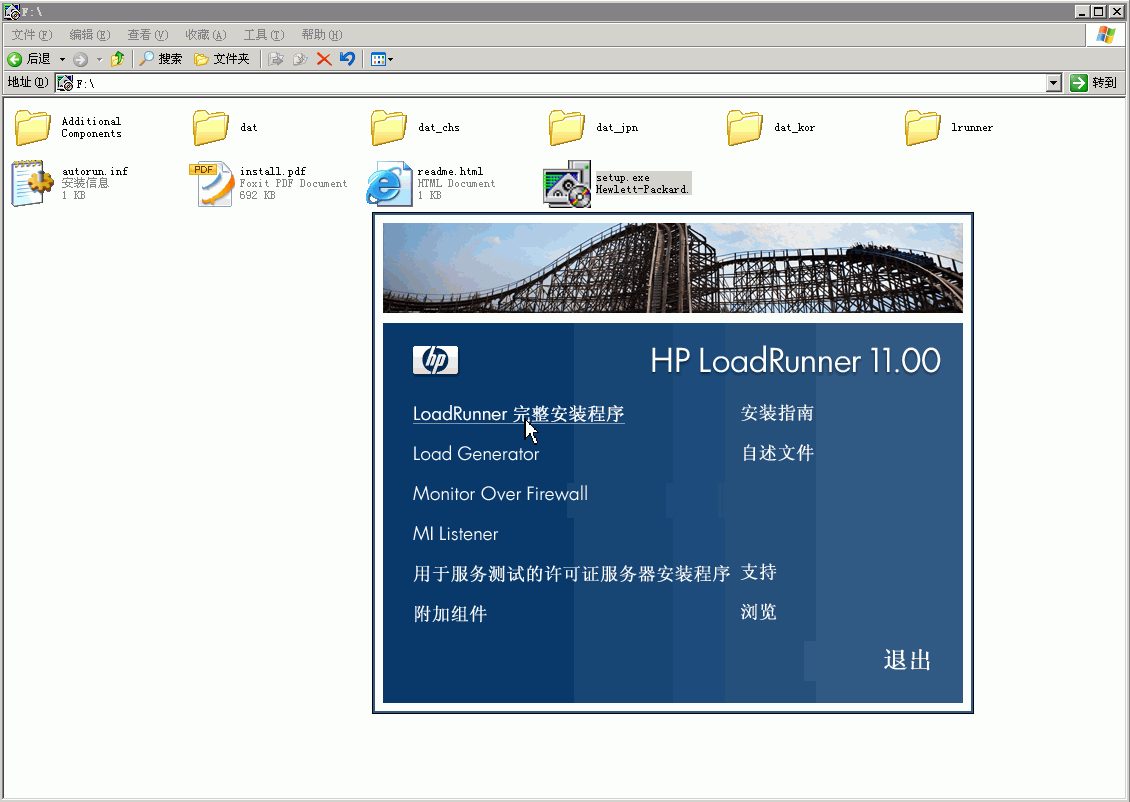Click the dat_kor folder name text
Screen dimensions: 1130x802
794,128
